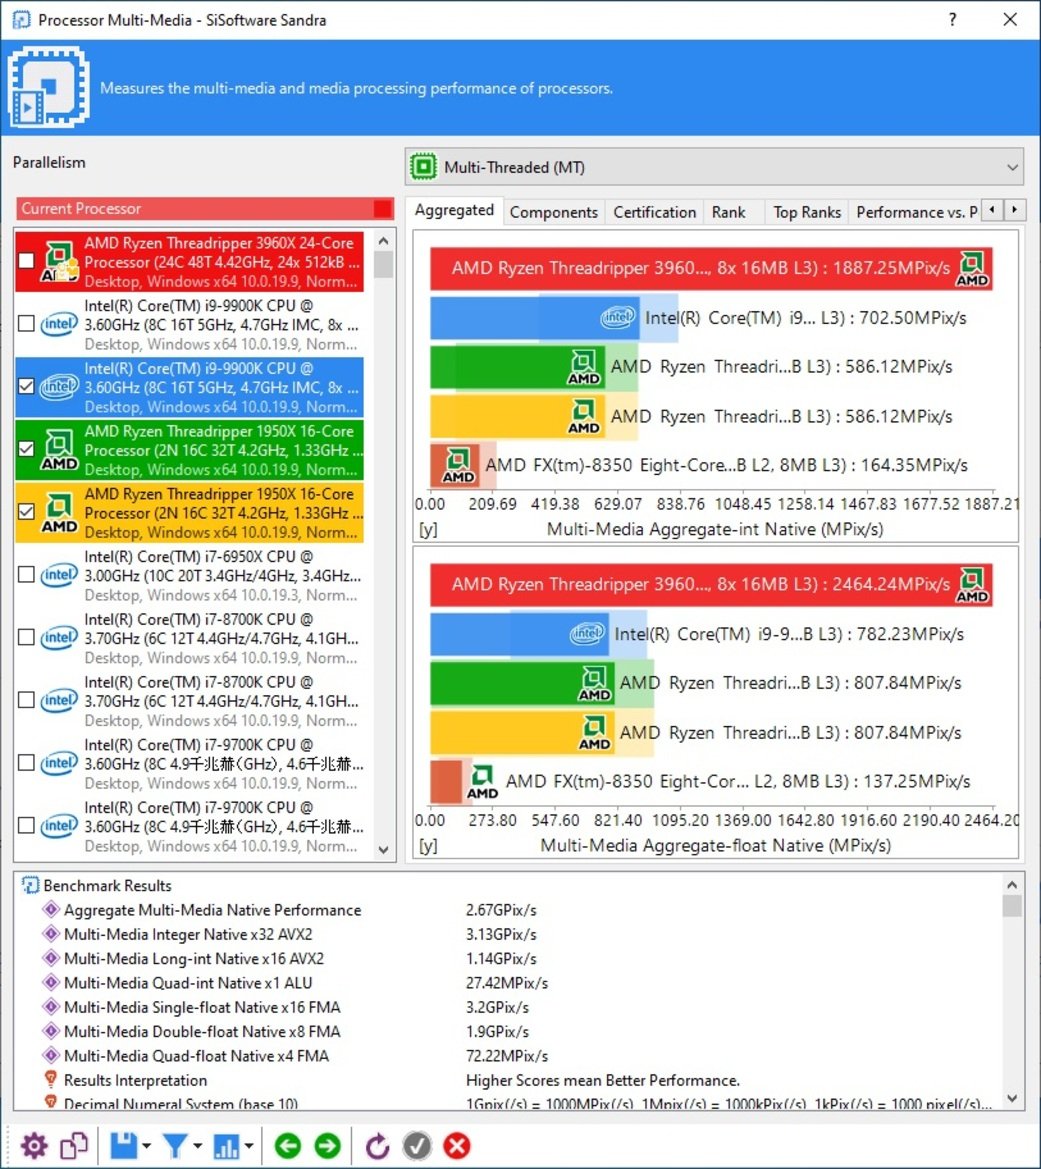Open the Performance vs. P tab
This screenshot has width=1041, height=1169.
(916, 212)
